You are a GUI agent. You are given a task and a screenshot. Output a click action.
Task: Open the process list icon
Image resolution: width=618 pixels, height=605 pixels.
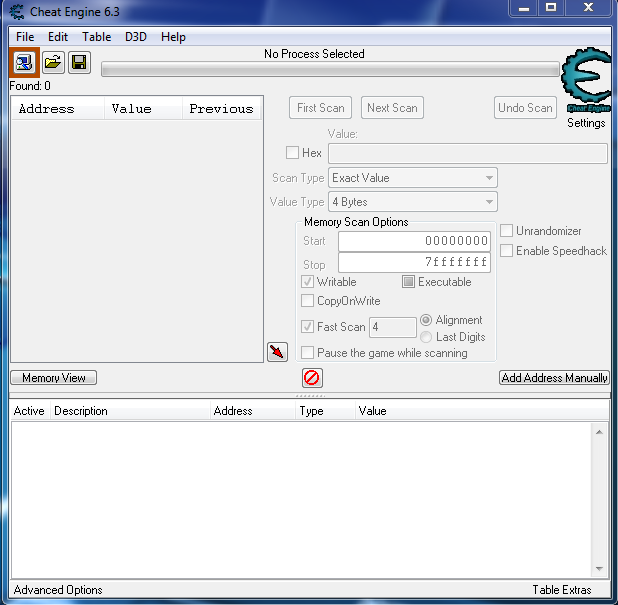24,62
